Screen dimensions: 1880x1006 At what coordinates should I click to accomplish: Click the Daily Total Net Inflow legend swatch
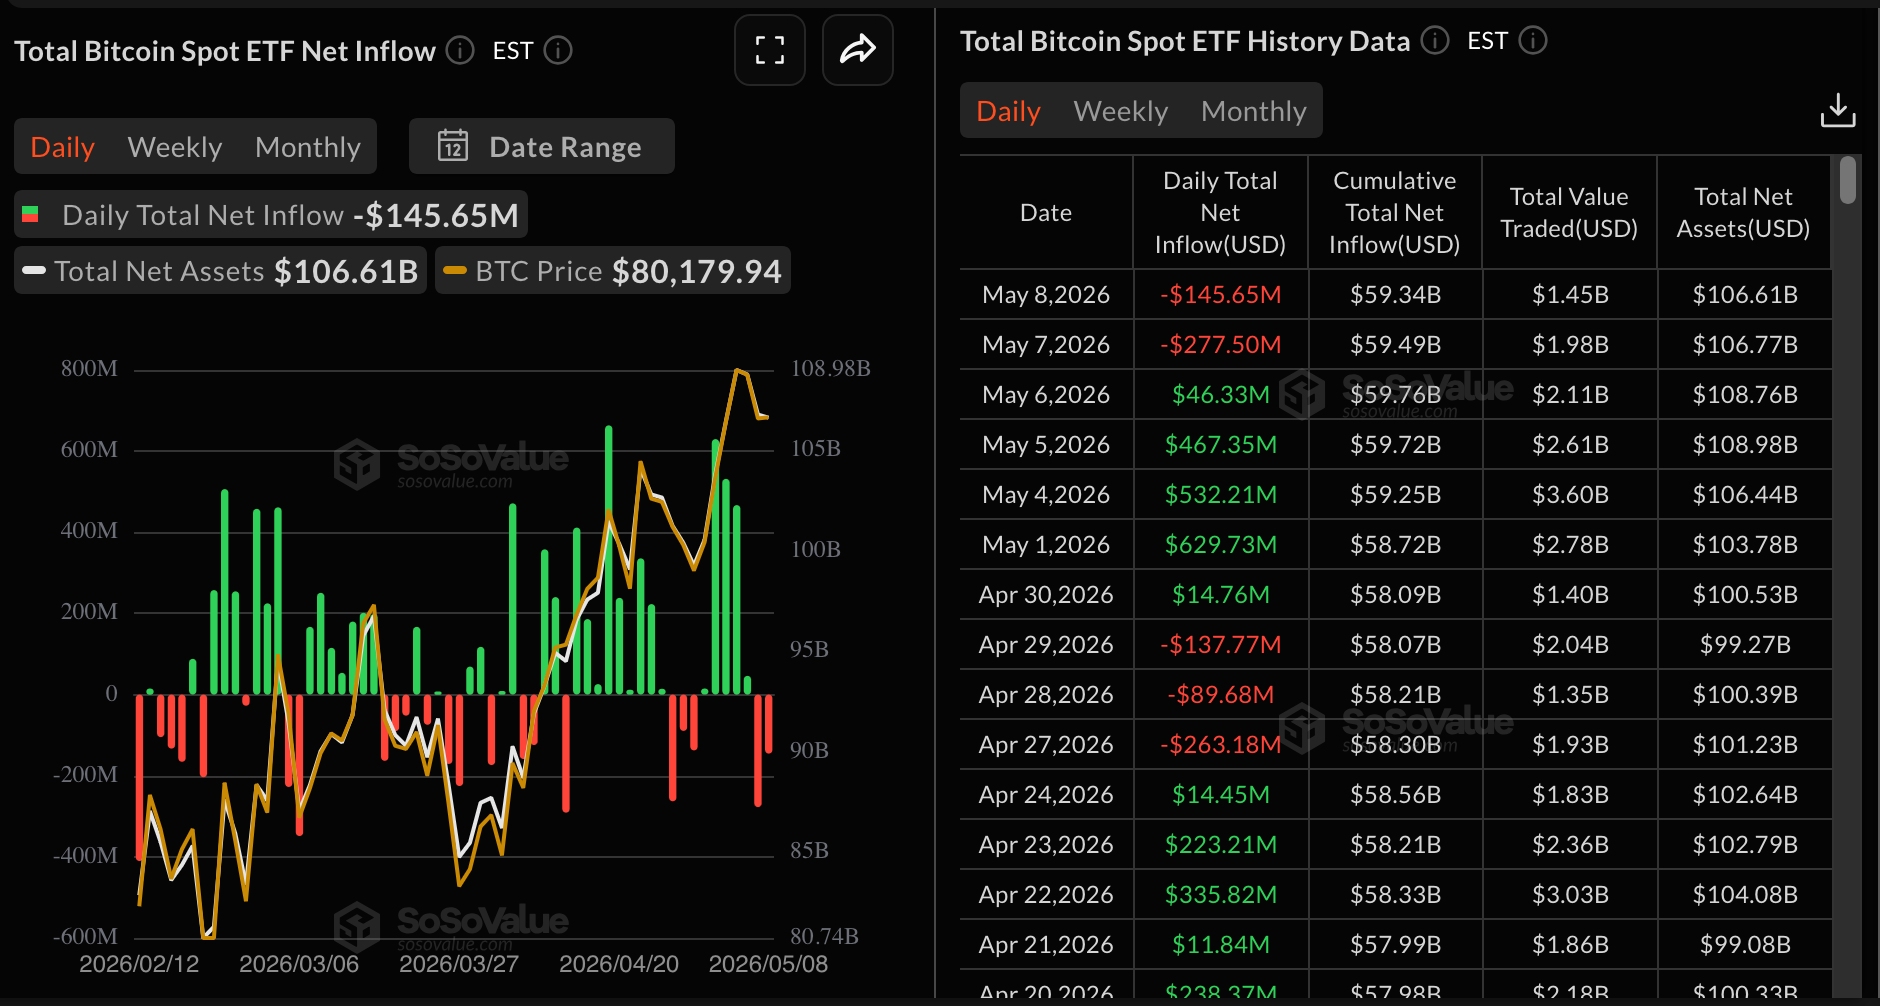[30, 214]
